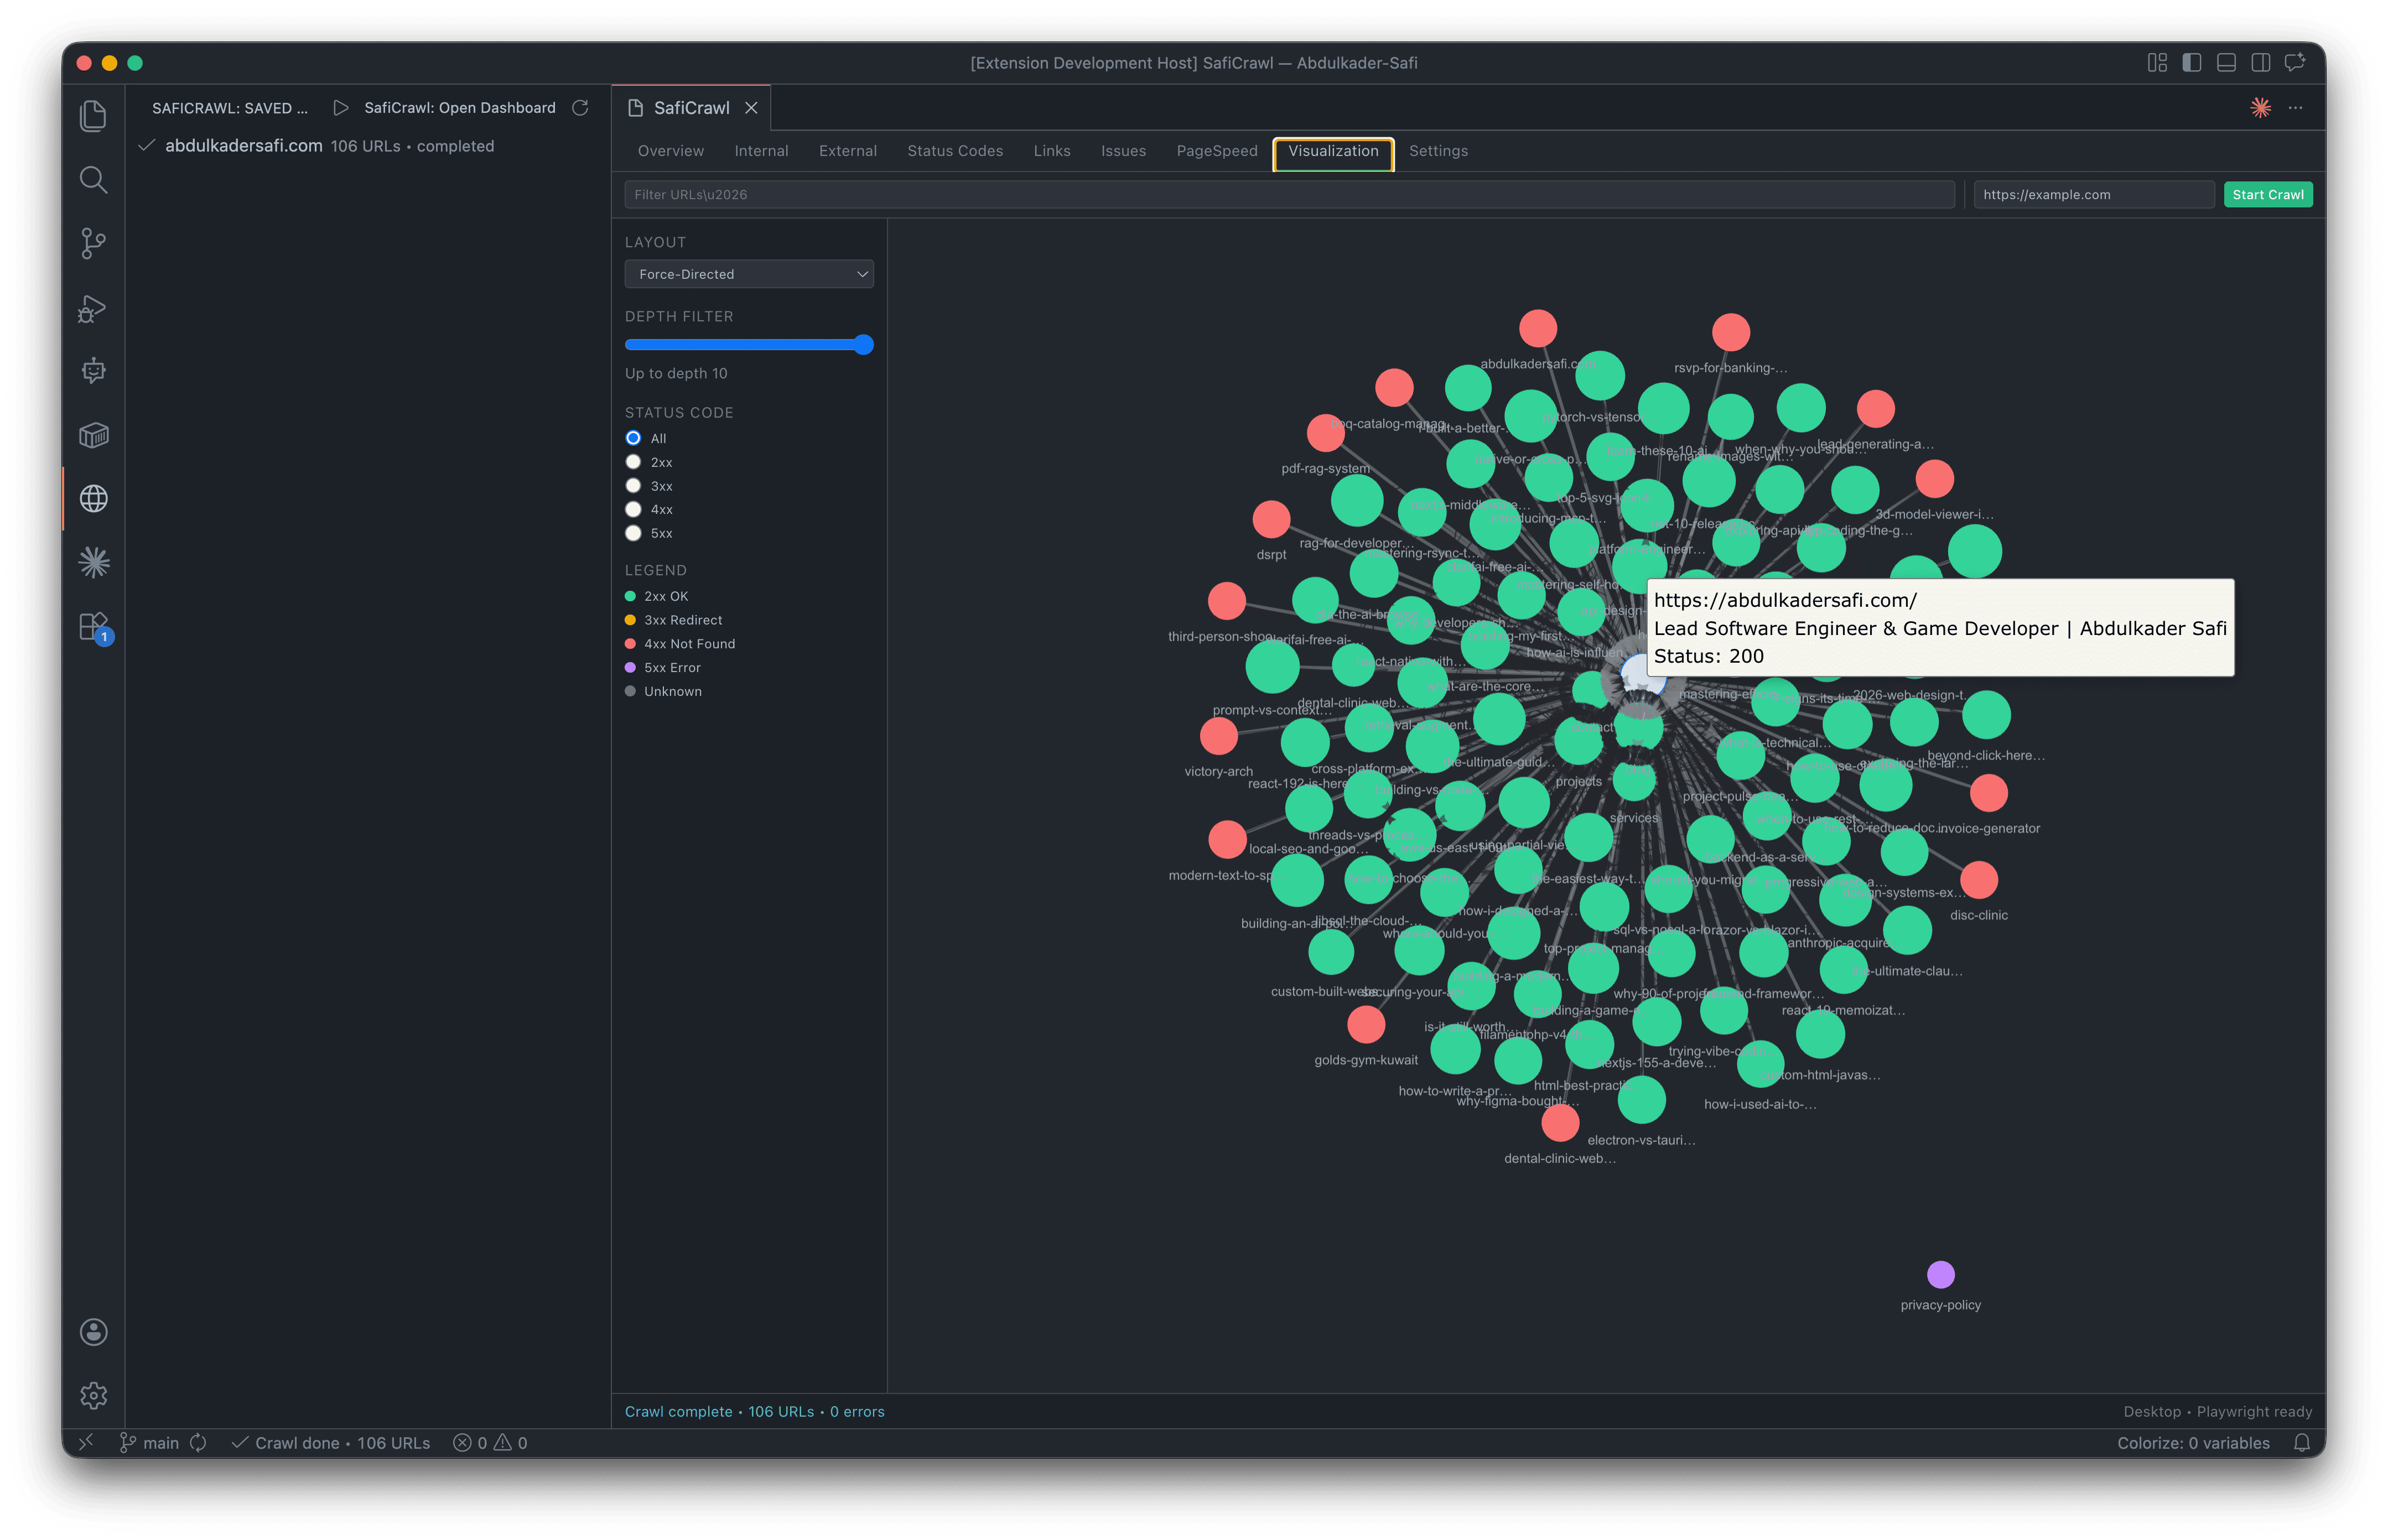Open the Extensions view showing badge 1
The image size is (2388, 1540).
[93, 625]
